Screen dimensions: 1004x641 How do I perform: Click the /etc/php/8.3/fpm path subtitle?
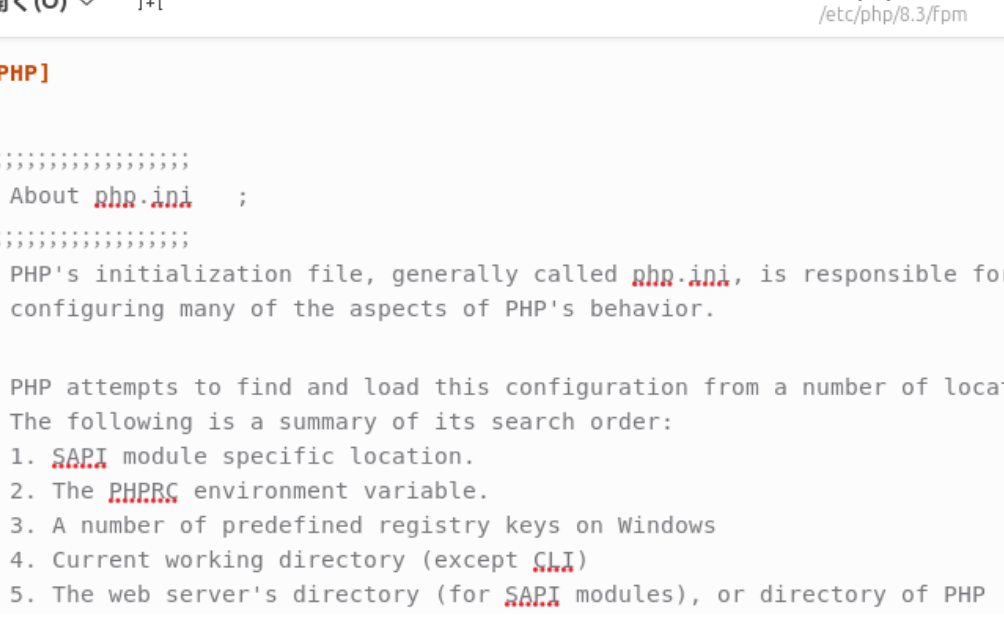893,15
